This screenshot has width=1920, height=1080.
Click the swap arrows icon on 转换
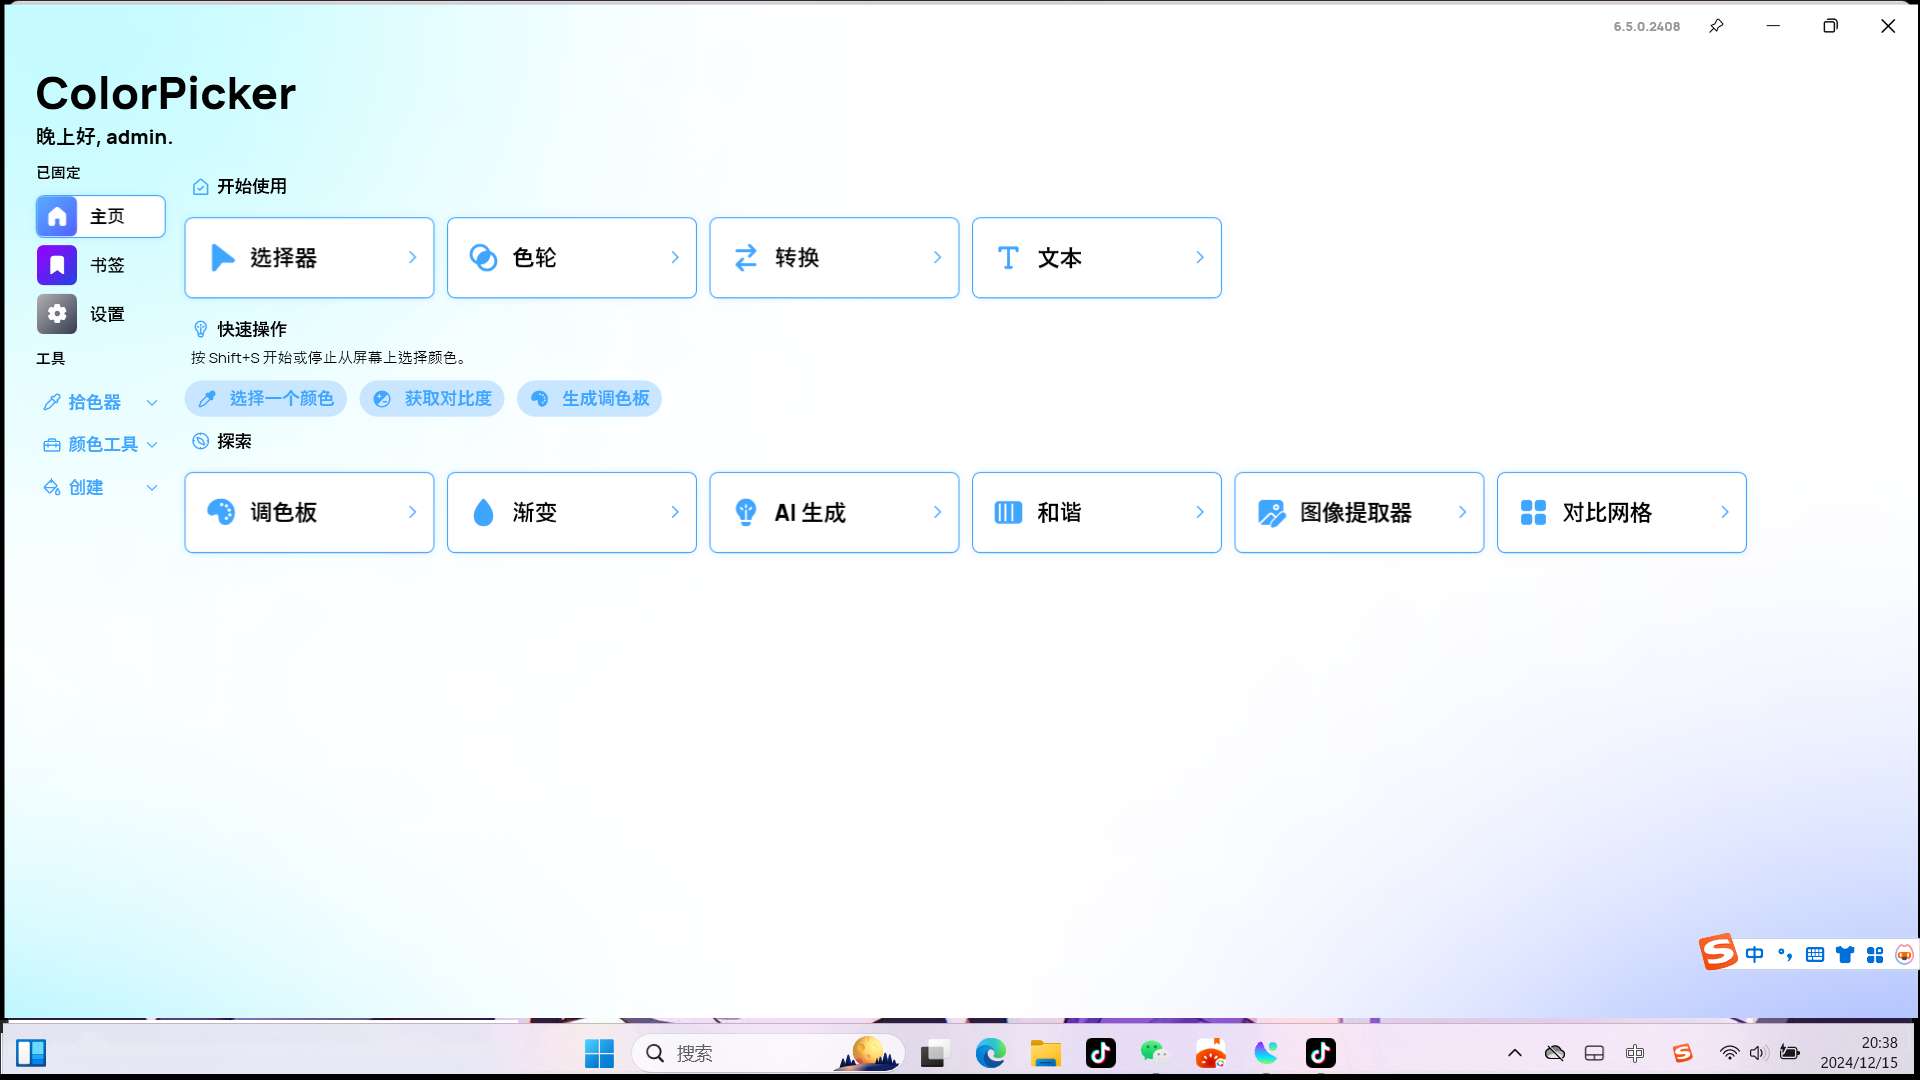746,258
